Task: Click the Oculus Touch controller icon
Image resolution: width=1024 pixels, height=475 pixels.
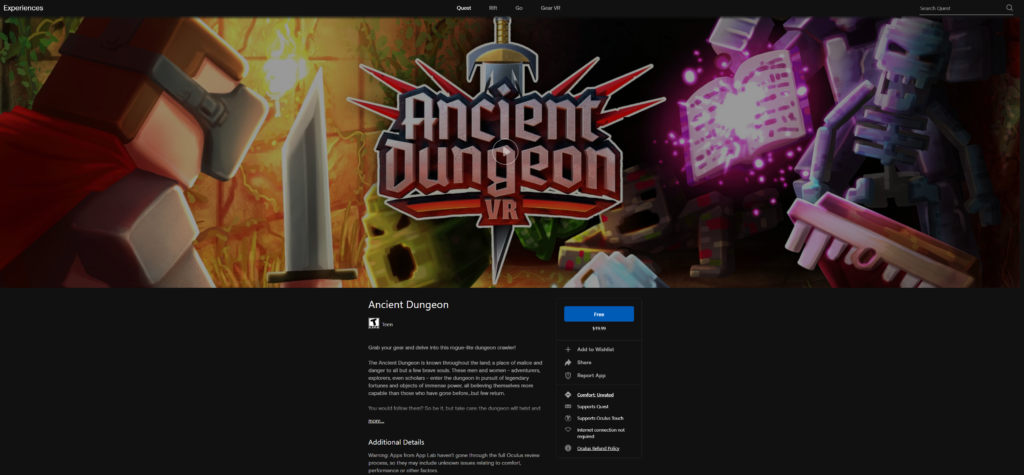Action: [568, 418]
